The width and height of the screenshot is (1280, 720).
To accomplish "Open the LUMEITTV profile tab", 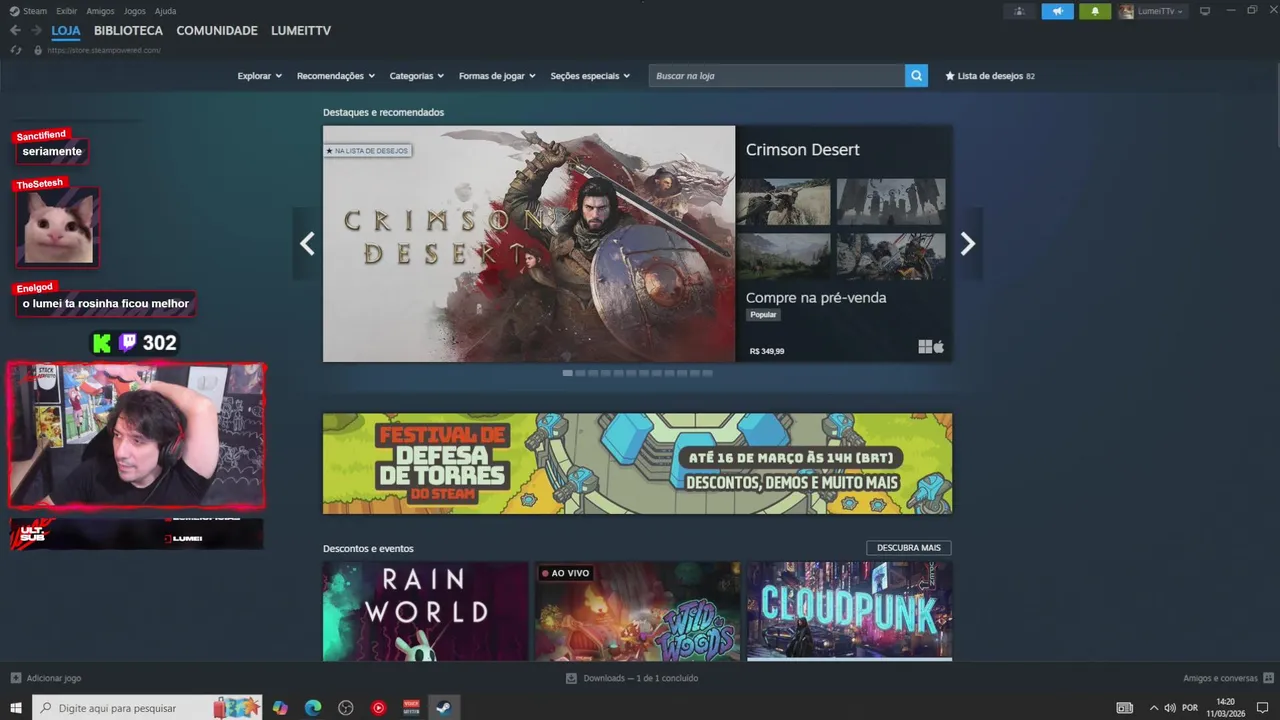I will pos(301,31).
